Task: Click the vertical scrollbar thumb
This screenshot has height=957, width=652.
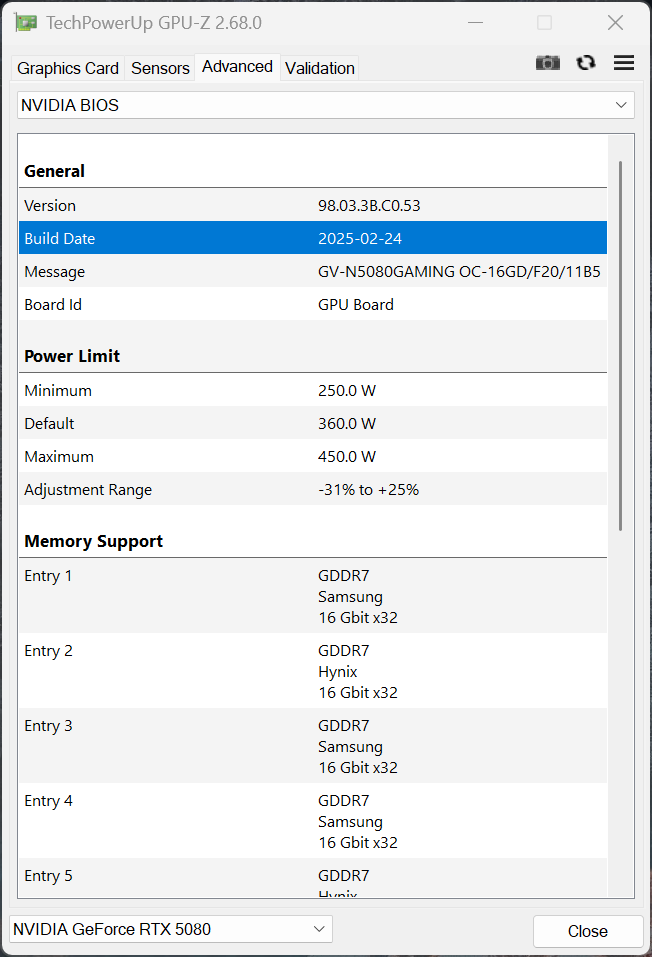Action: tap(621, 345)
